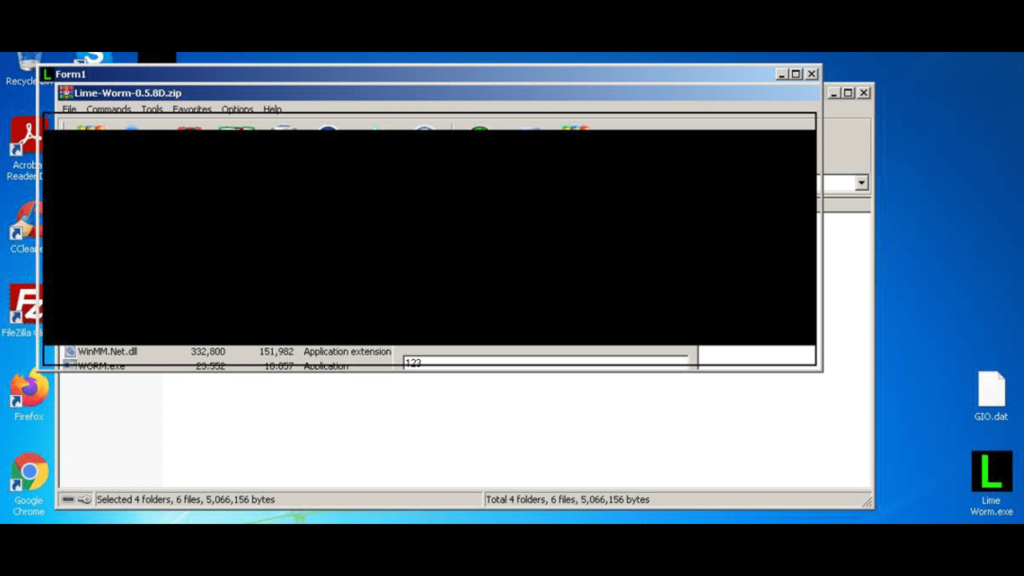Viewport: 1024px width, 576px height.
Task: Open the Commands menu
Action: pos(108,109)
